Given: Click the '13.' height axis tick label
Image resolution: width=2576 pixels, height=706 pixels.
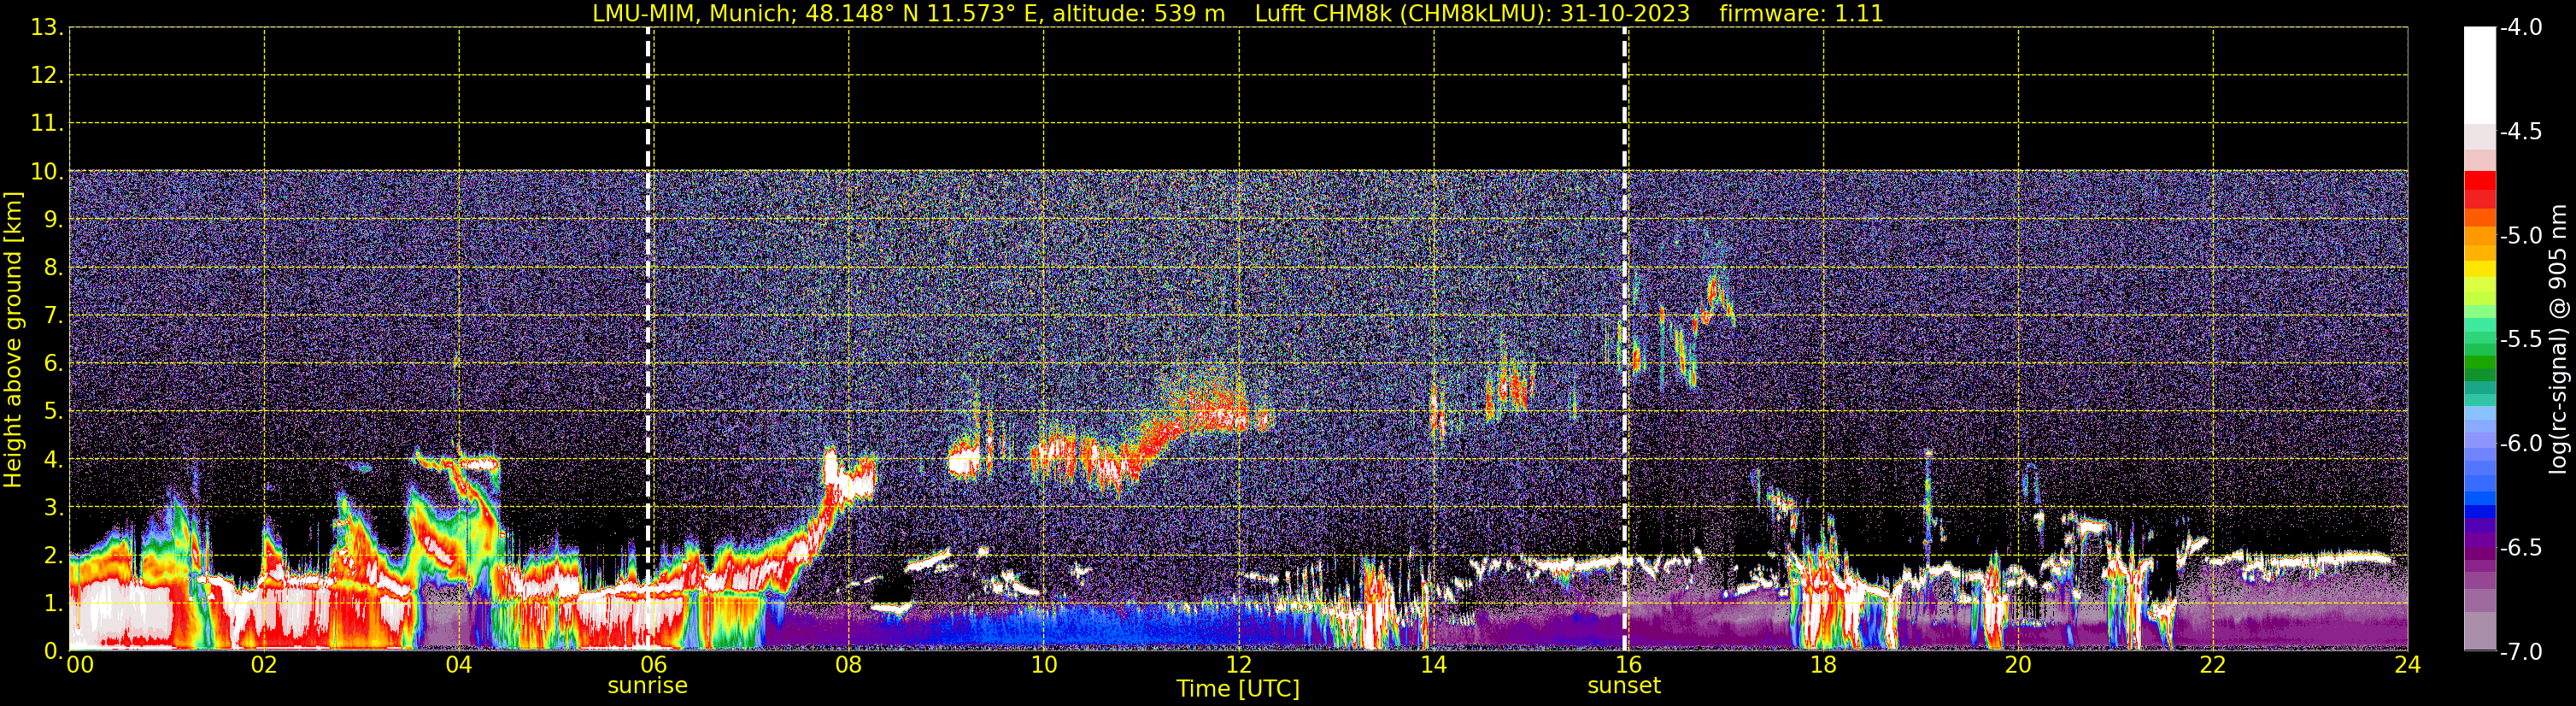Looking at the screenshot, I should (47, 28).
